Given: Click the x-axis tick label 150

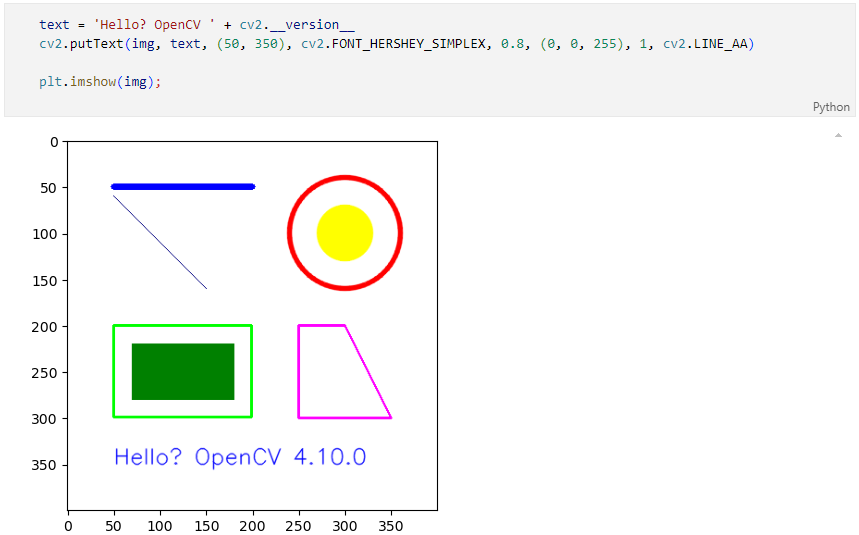Looking at the screenshot, I should pyautogui.click(x=207, y=526).
